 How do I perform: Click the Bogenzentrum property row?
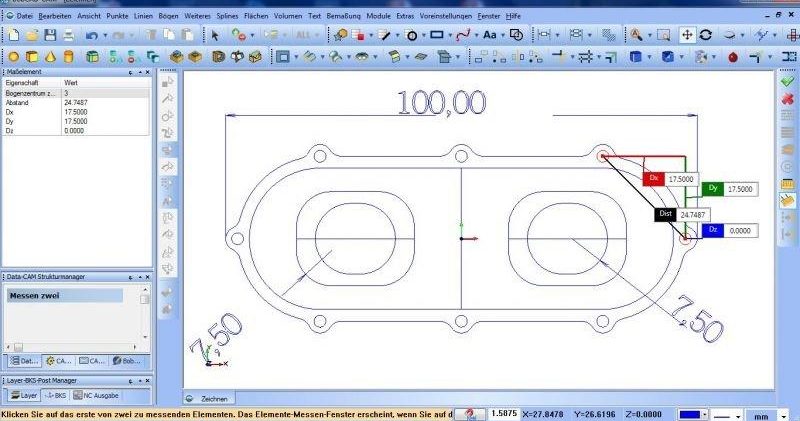[x=77, y=93]
